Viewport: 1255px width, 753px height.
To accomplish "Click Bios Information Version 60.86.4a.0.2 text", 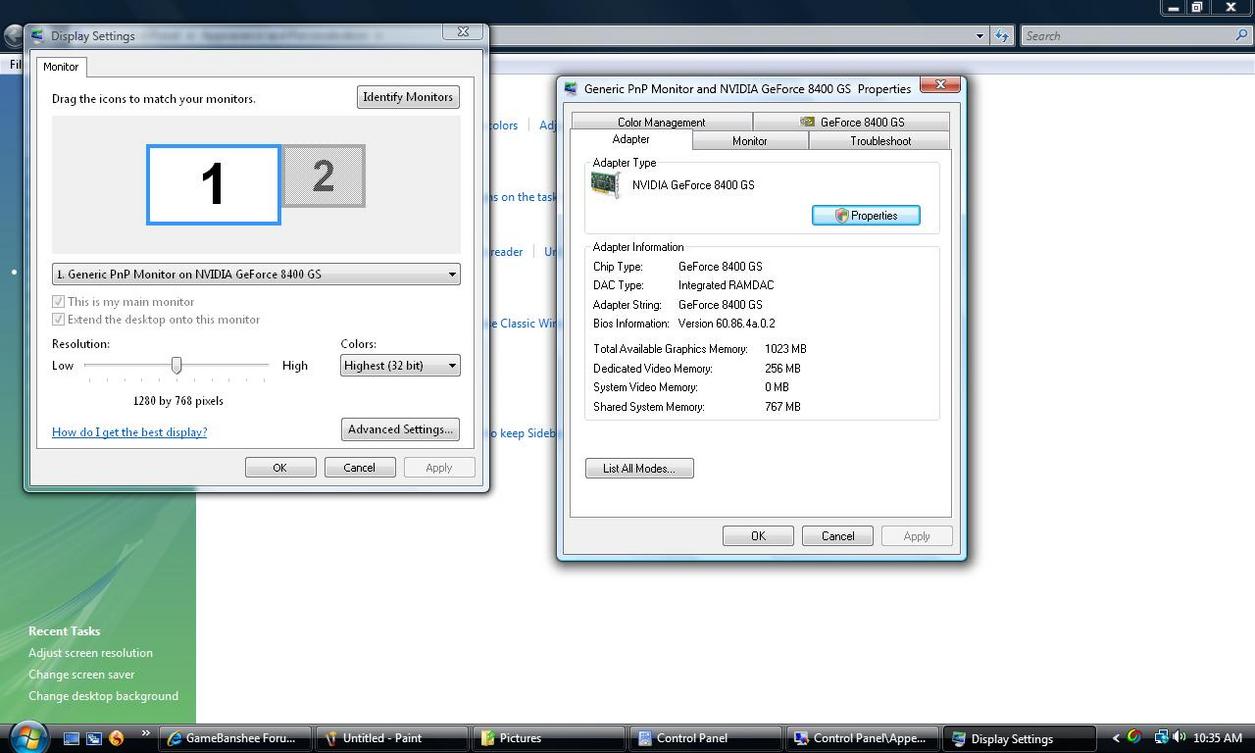I will [x=684, y=324].
